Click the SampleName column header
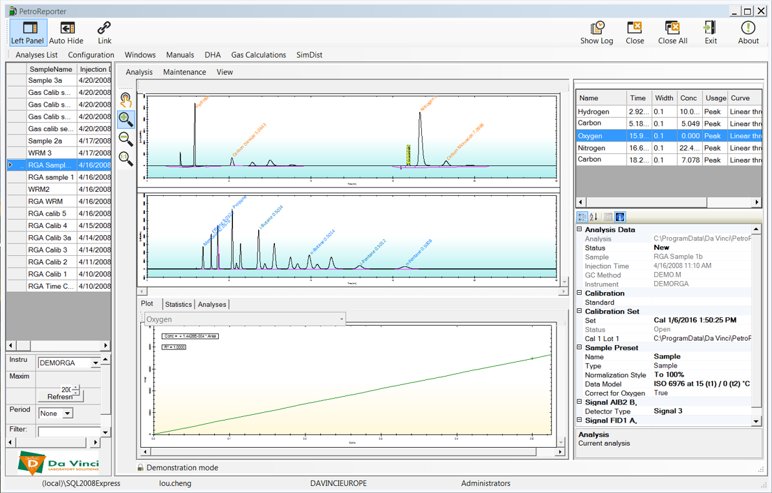 click(x=51, y=69)
